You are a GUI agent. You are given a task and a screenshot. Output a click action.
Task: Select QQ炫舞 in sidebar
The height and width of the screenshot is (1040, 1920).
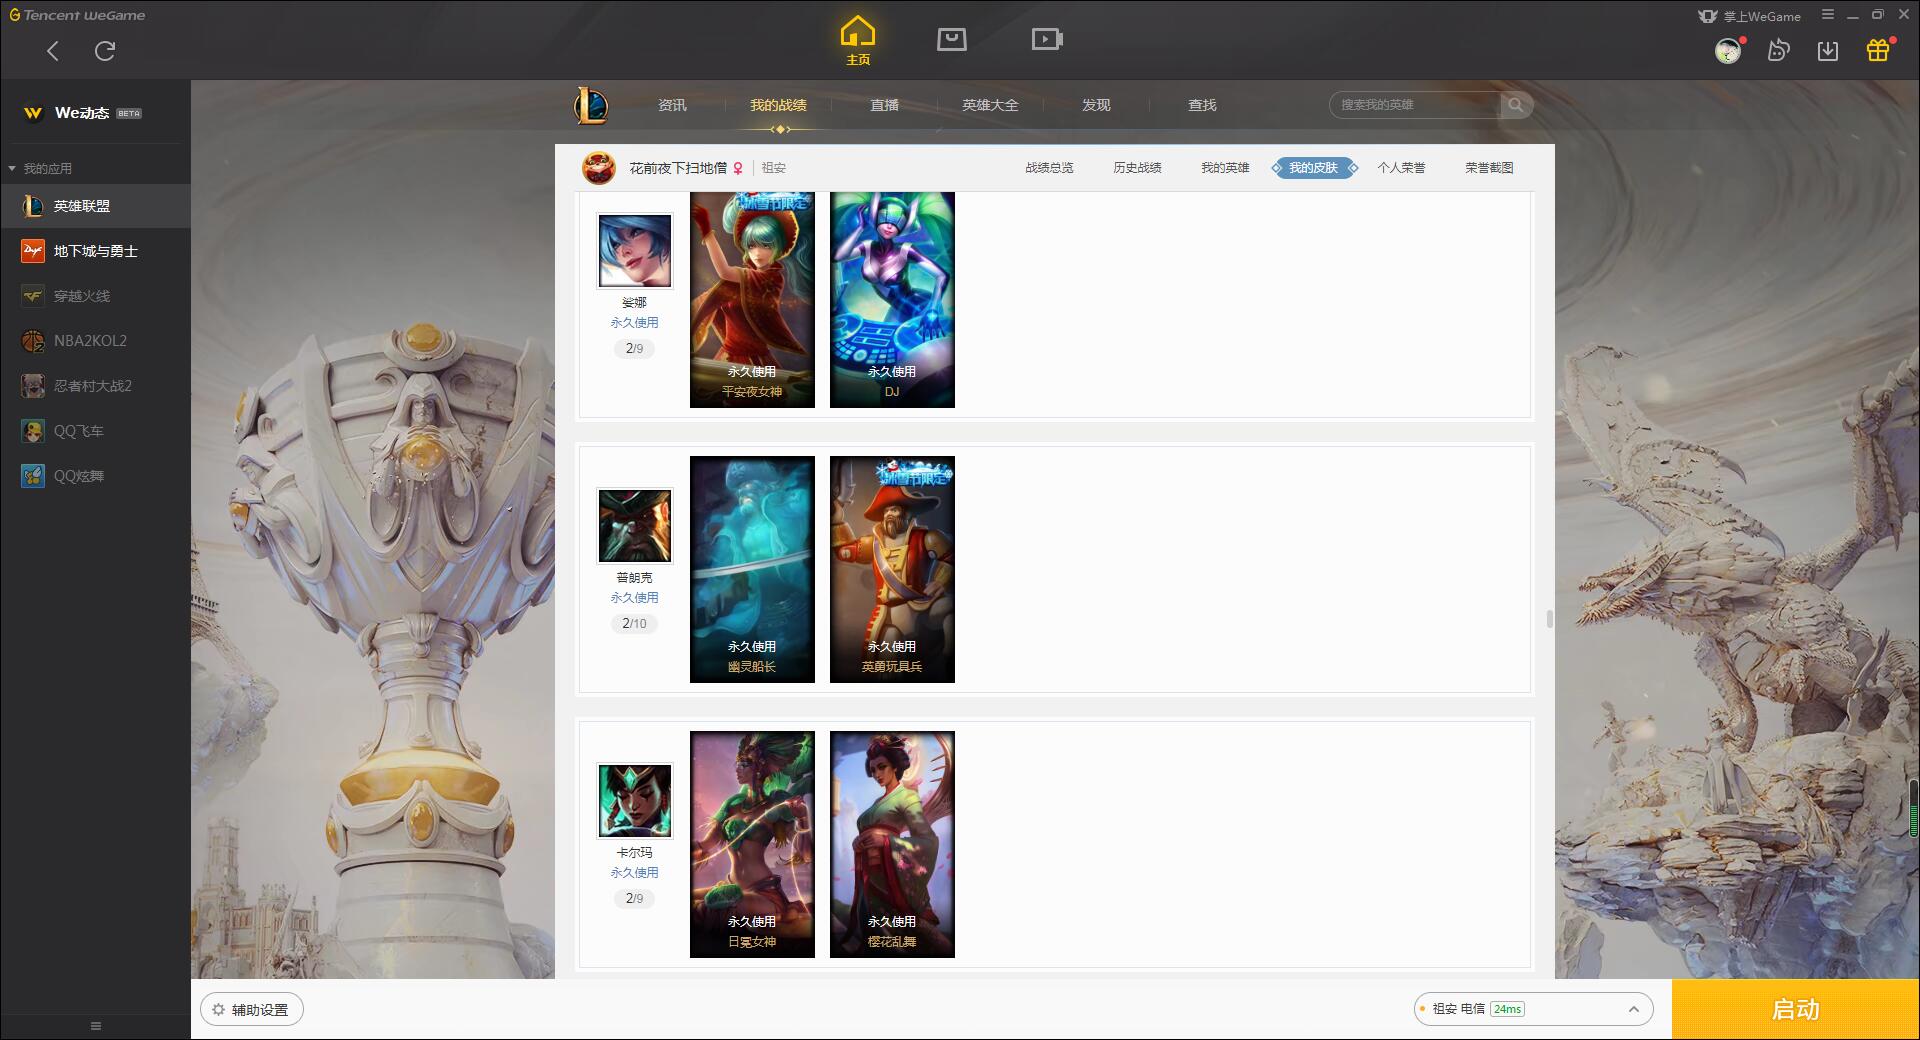point(95,476)
